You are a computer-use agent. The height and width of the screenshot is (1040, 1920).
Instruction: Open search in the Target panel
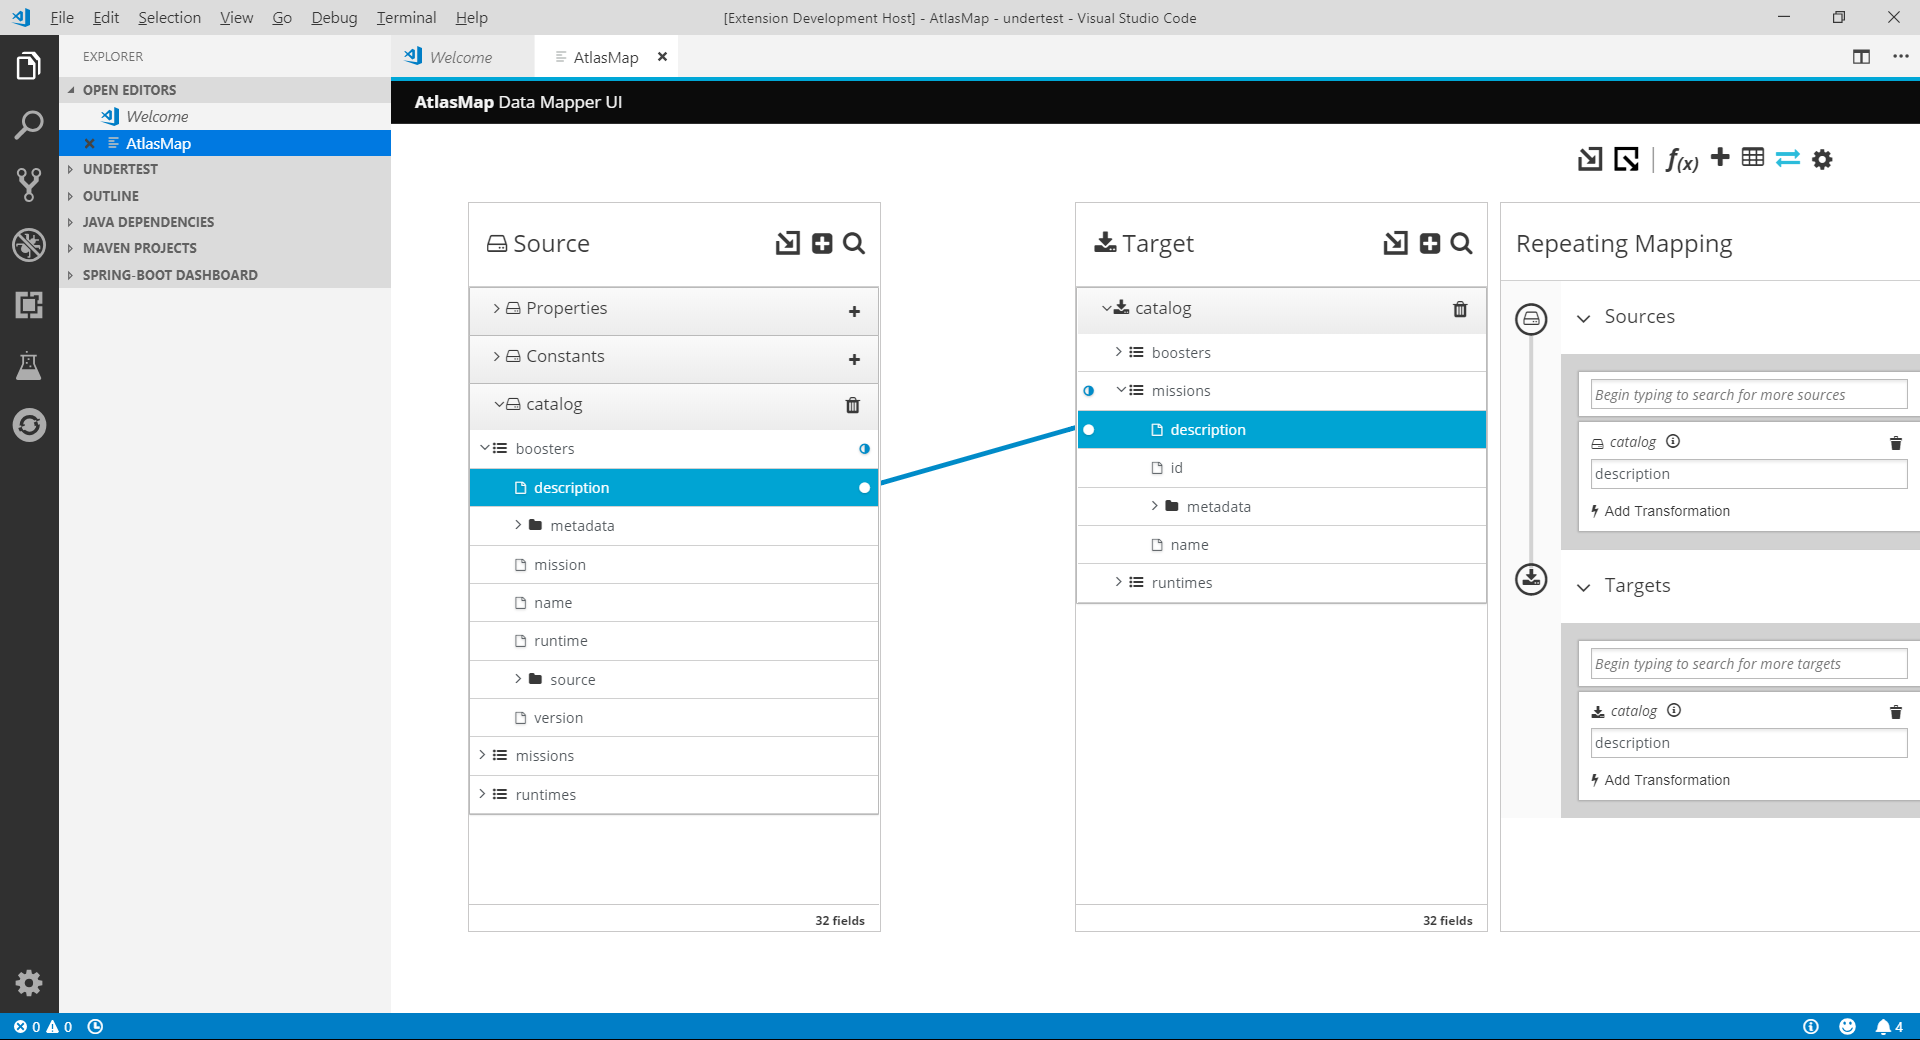[x=1462, y=243]
